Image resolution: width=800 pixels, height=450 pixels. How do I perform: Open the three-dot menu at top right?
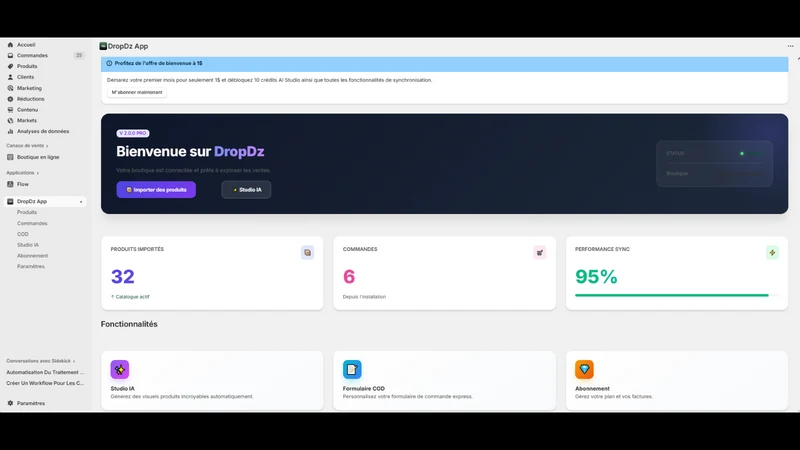790,46
